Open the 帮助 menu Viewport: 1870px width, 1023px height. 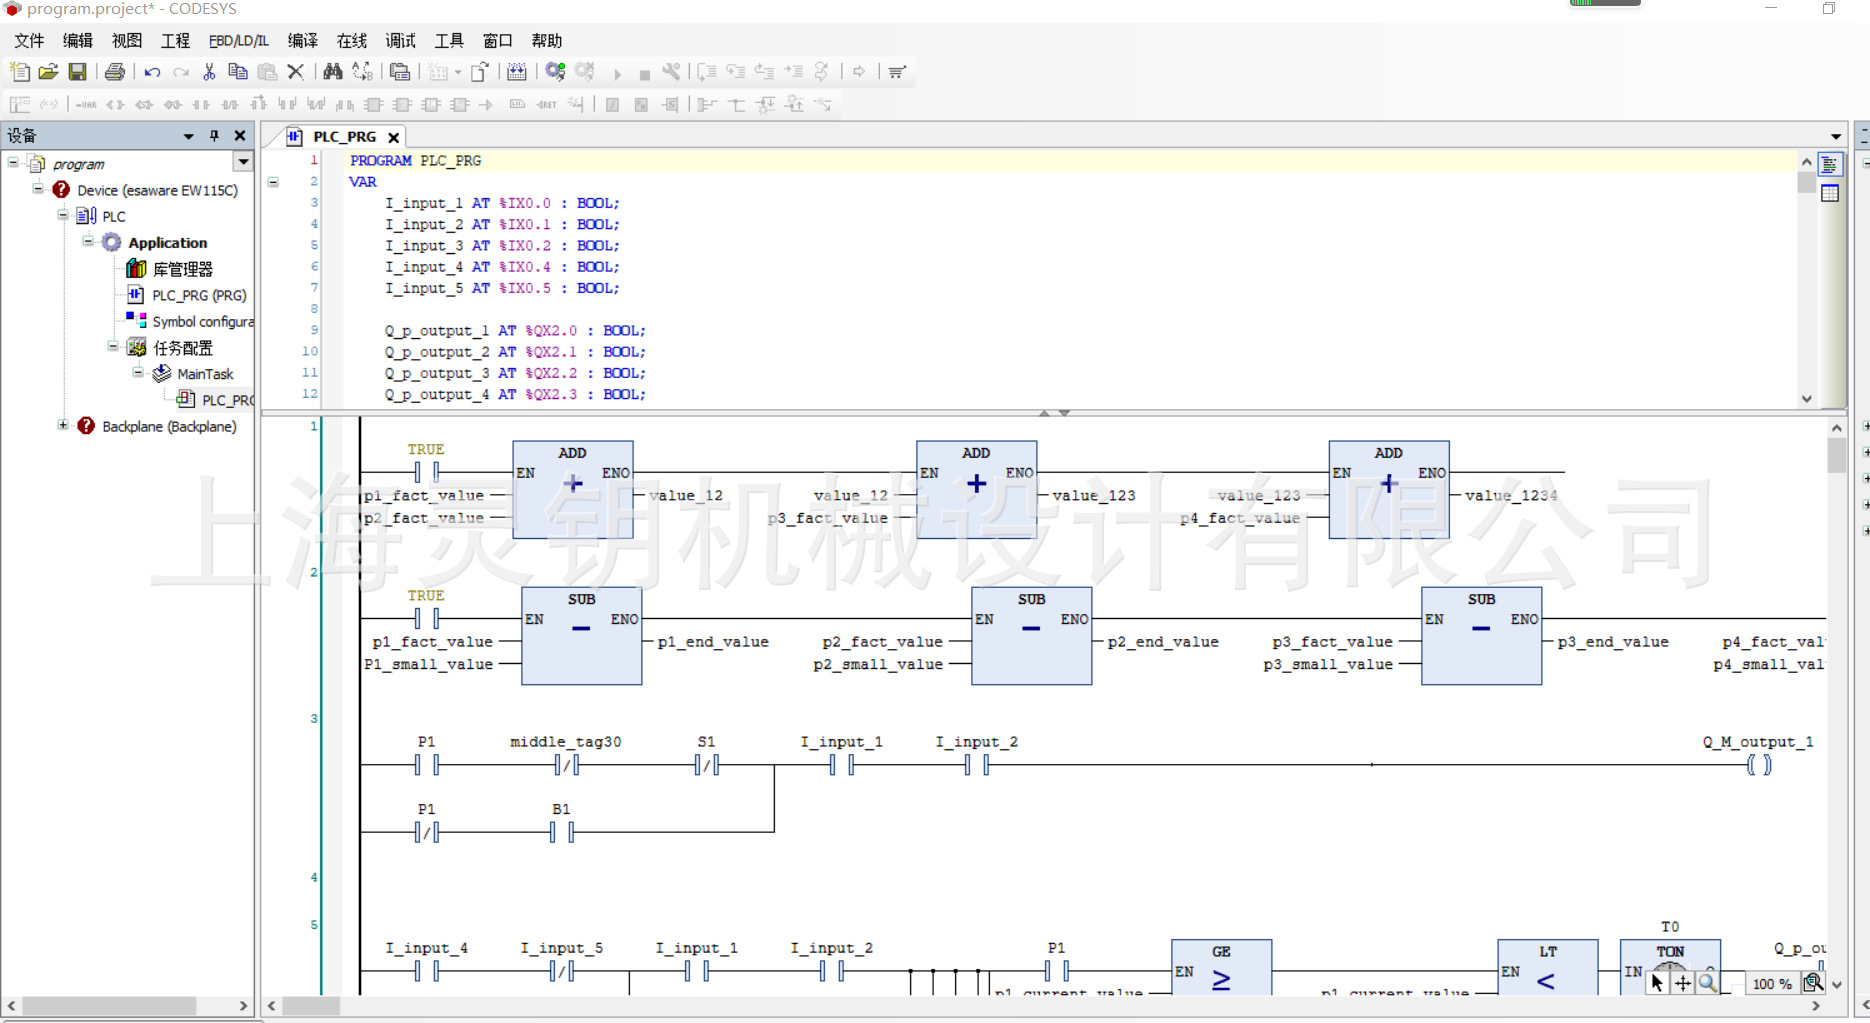547,41
